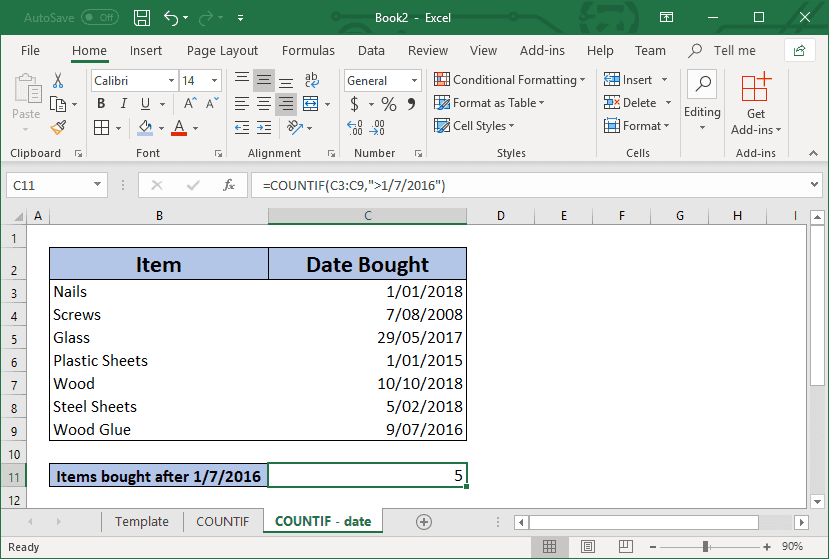Increase Decimal places
The width and height of the screenshot is (829, 559).
click(x=354, y=127)
